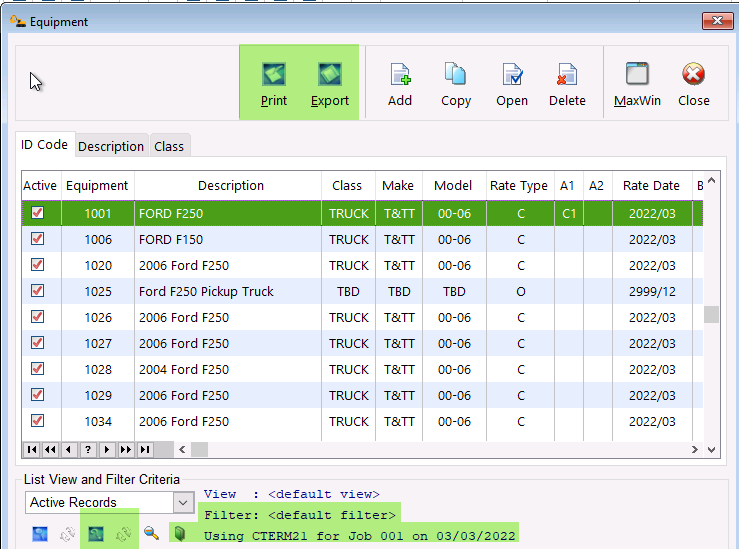The height and width of the screenshot is (549, 739).
Task: Click the '2999/12' rate date cell
Action: [x=652, y=292]
